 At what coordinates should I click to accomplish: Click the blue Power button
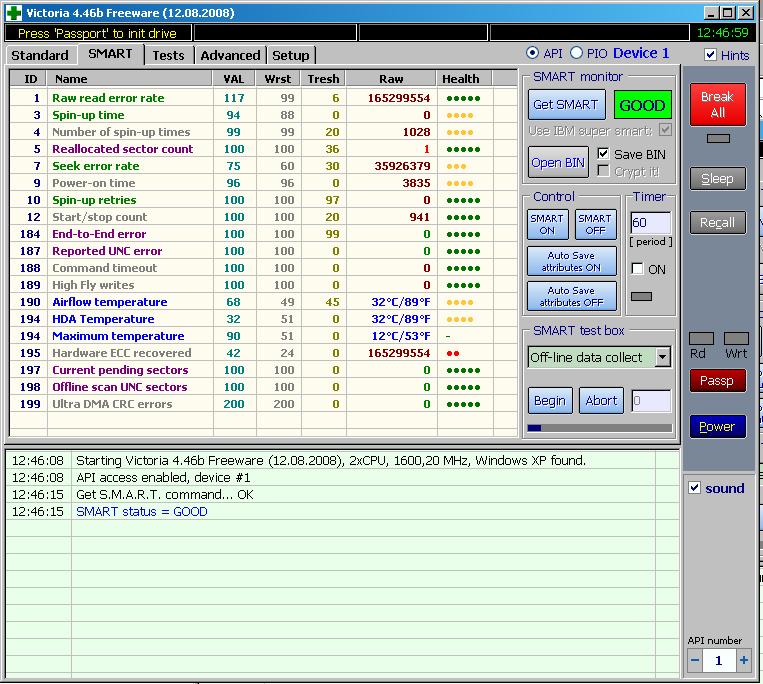coord(718,427)
